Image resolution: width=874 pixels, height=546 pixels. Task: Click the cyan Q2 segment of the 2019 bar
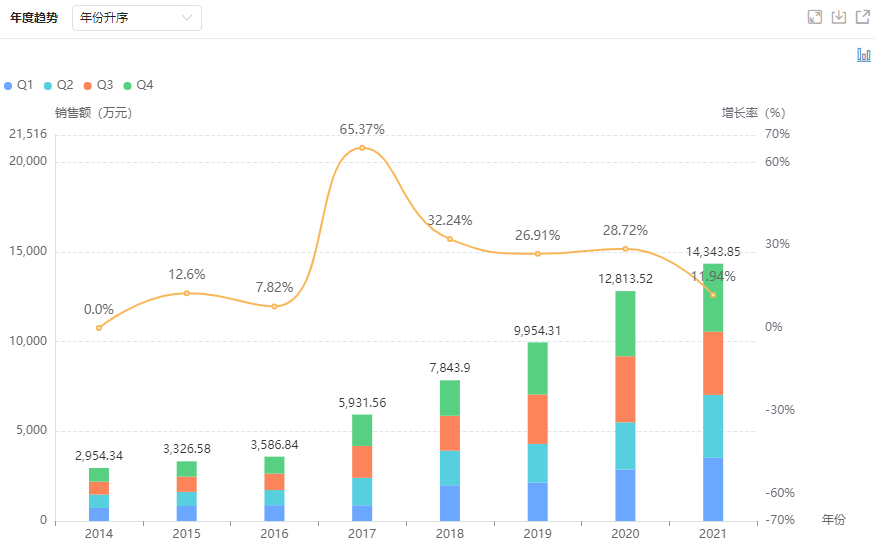tap(537, 463)
